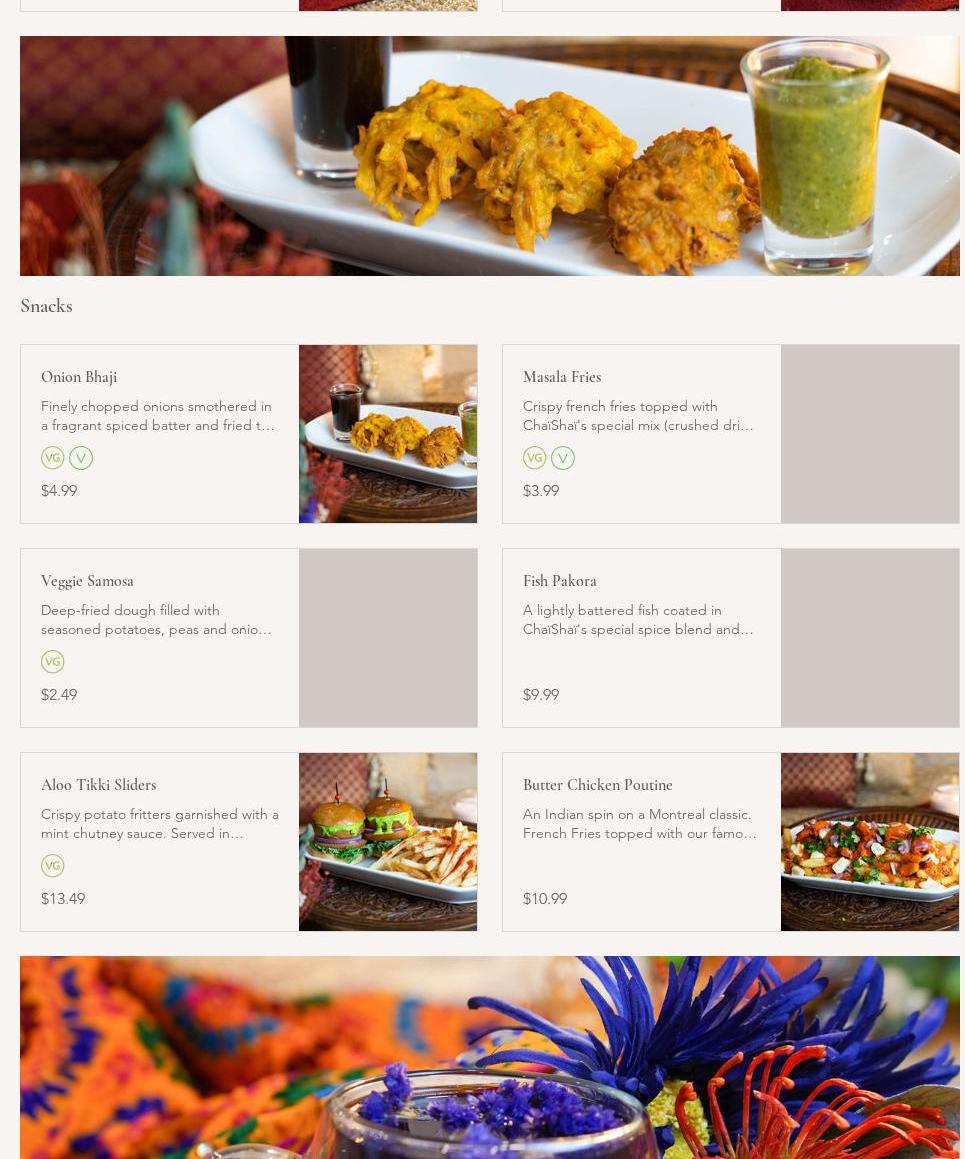Viewport: 965px width, 1159px height.
Task: Click the Masala Fries placeholder image
Action: tap(870, 434)
